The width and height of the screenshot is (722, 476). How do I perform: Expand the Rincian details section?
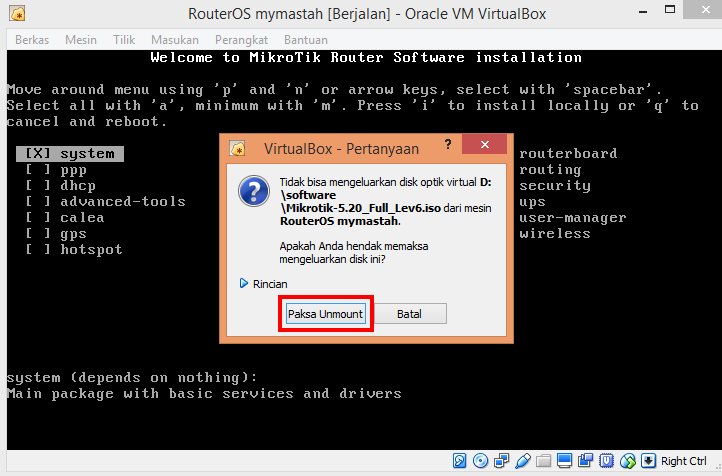pos(263,284)
